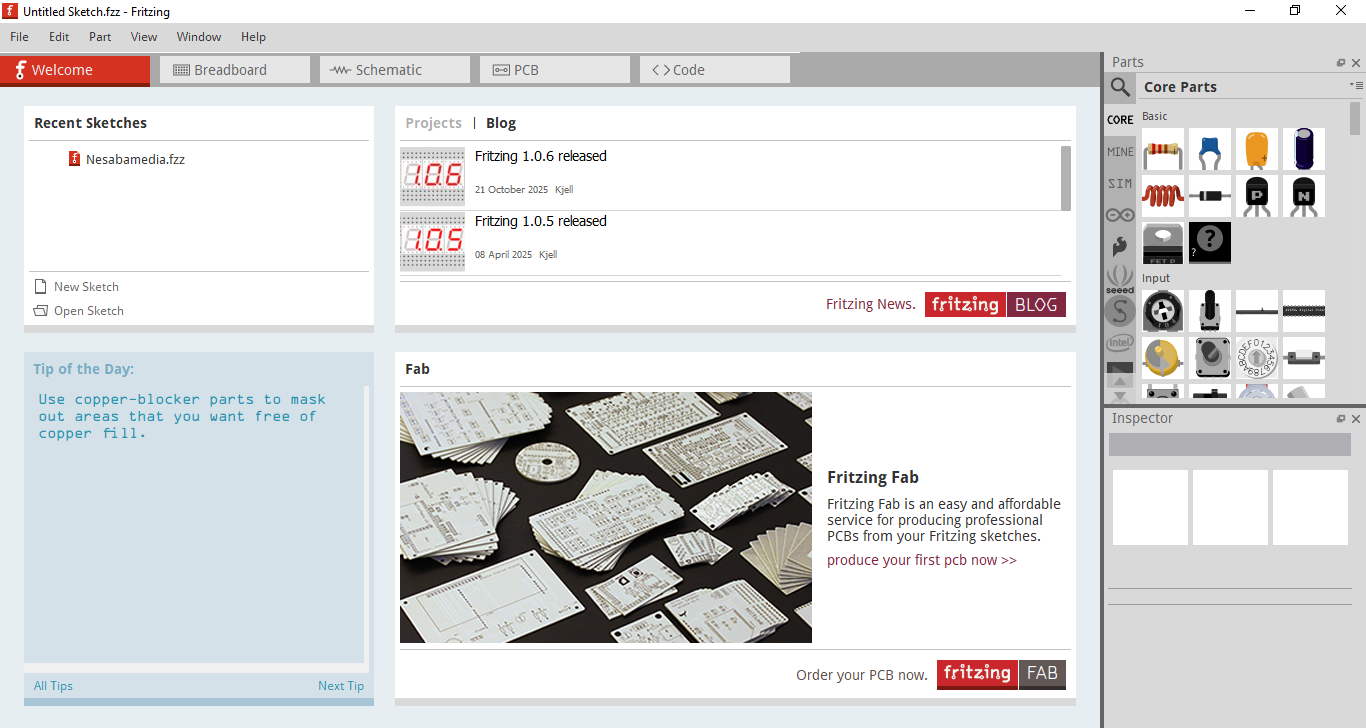Screen dimensions: 1366x728
Task: Select the NPN transistor part
Action: [x=1303, y=196]
